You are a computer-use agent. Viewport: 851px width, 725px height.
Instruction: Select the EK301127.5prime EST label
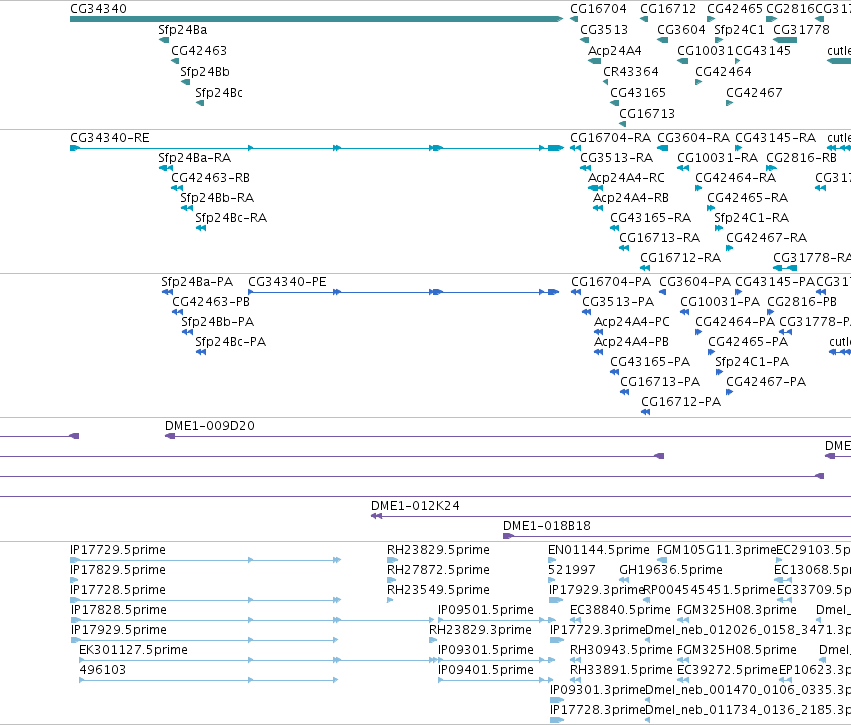pos(134,651)
